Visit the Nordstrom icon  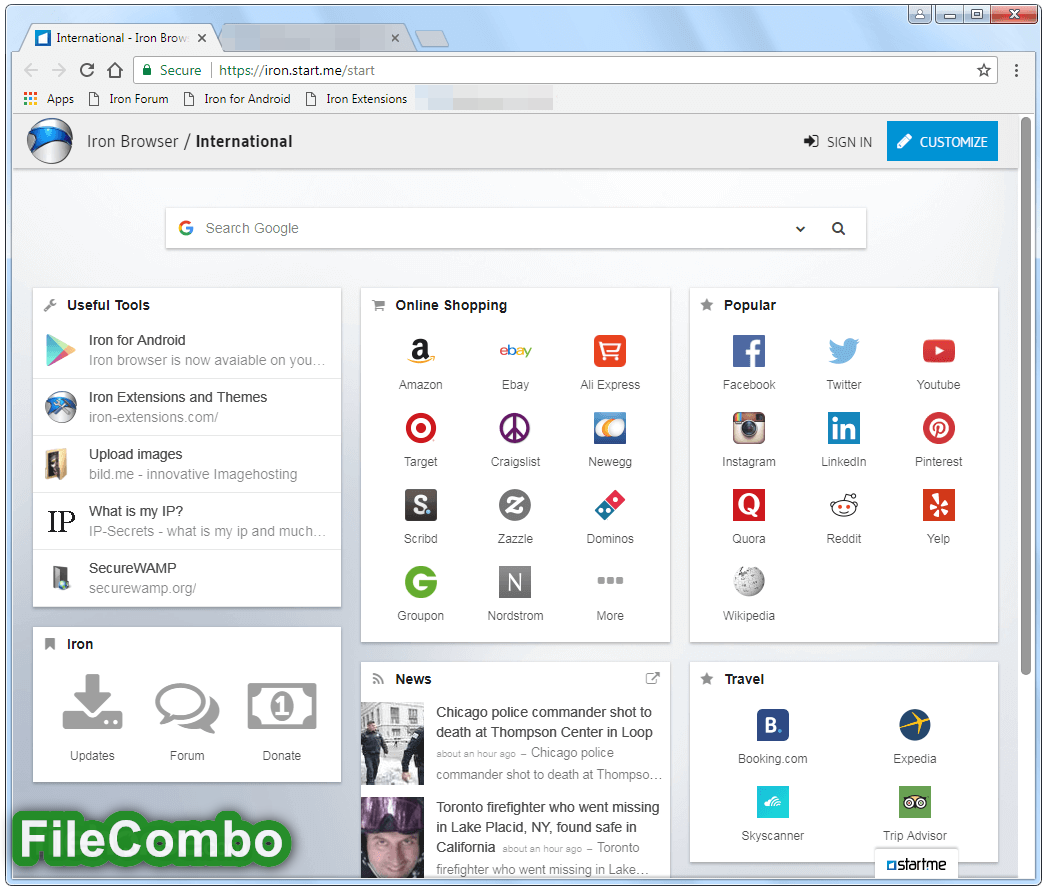515,582
